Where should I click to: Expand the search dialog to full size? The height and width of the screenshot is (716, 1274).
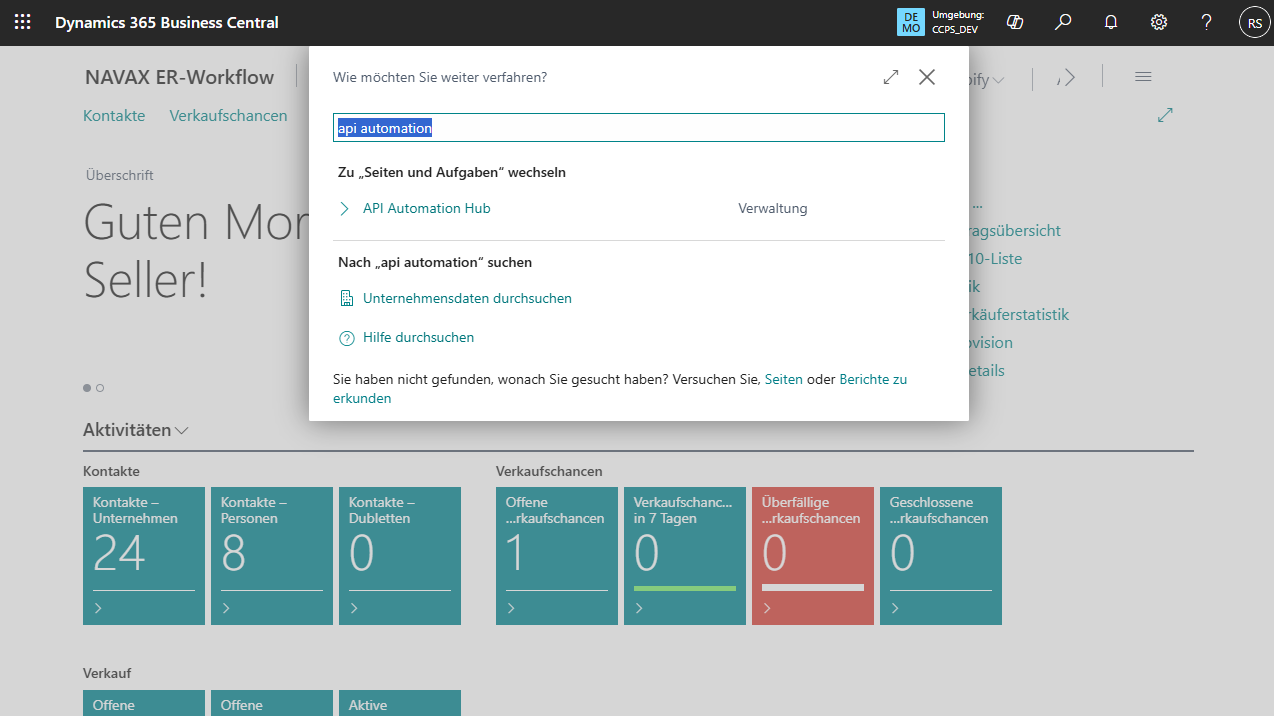point(891,77)
